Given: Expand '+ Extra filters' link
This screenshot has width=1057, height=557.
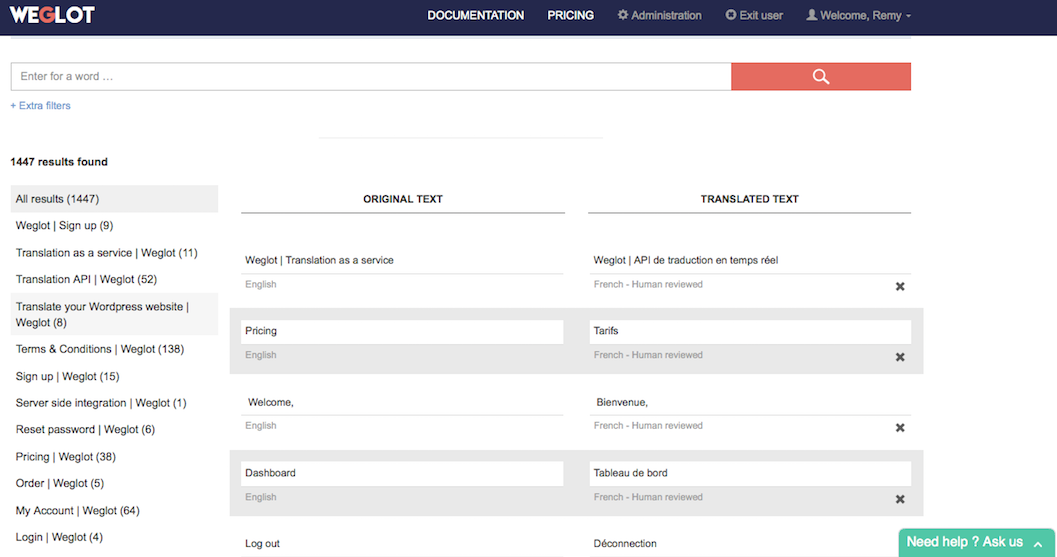Looking at the screenshot, I should point(40,106).
